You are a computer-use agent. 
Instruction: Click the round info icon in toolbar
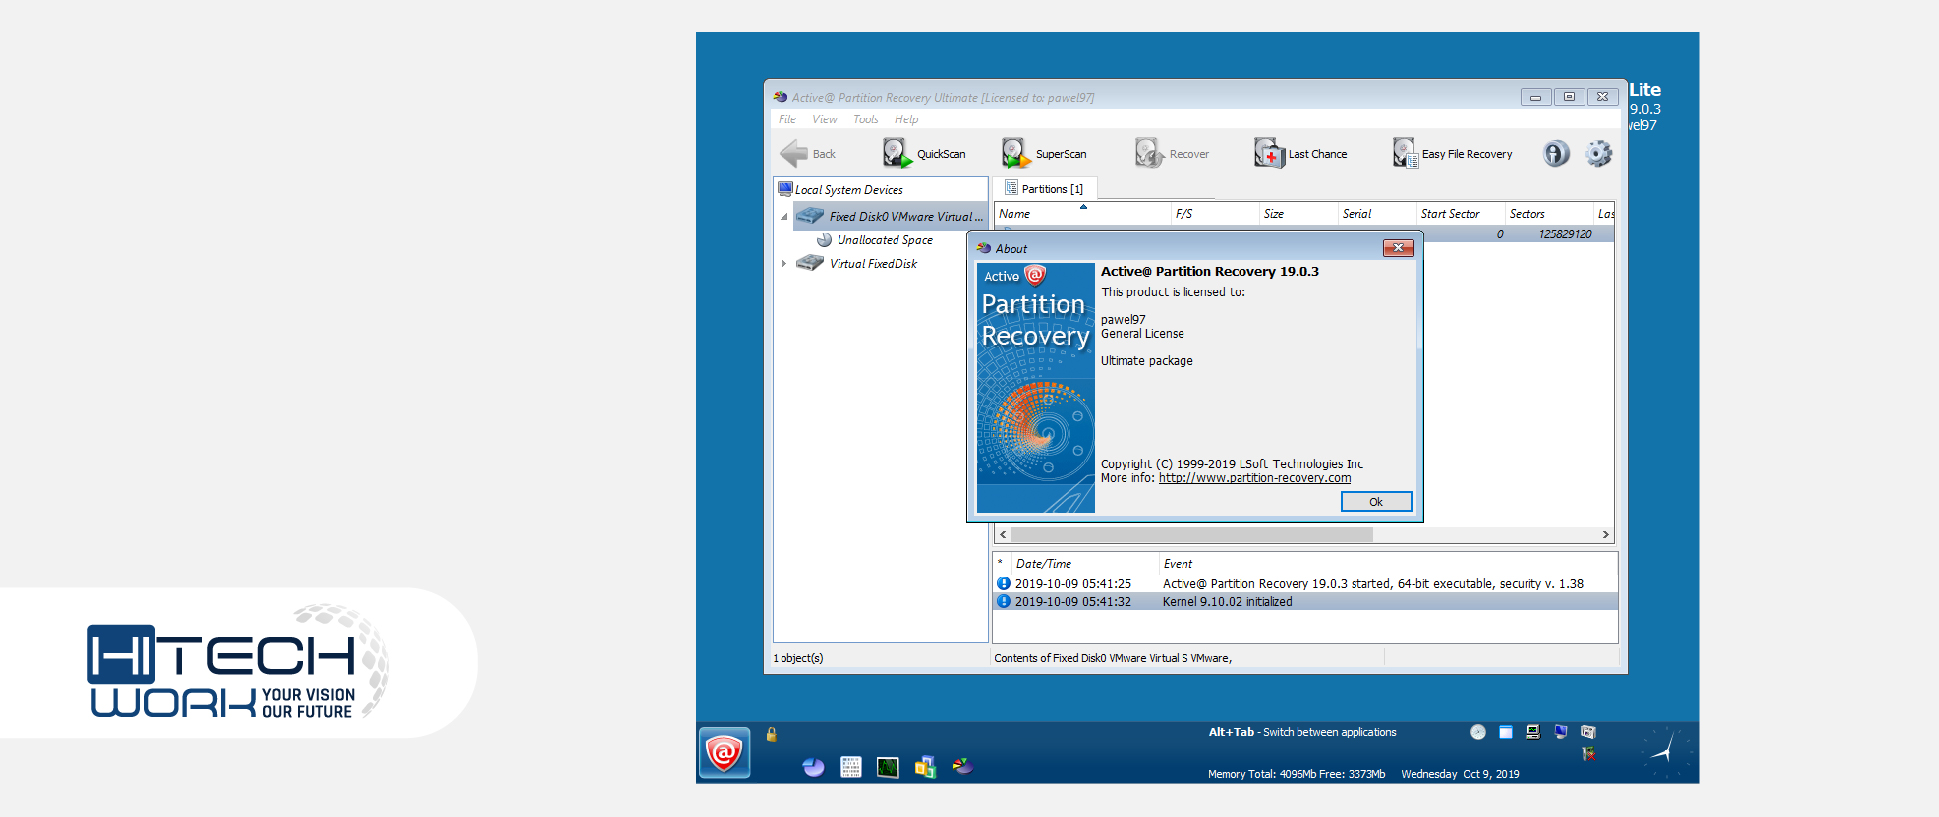(x=1556, y=153)
